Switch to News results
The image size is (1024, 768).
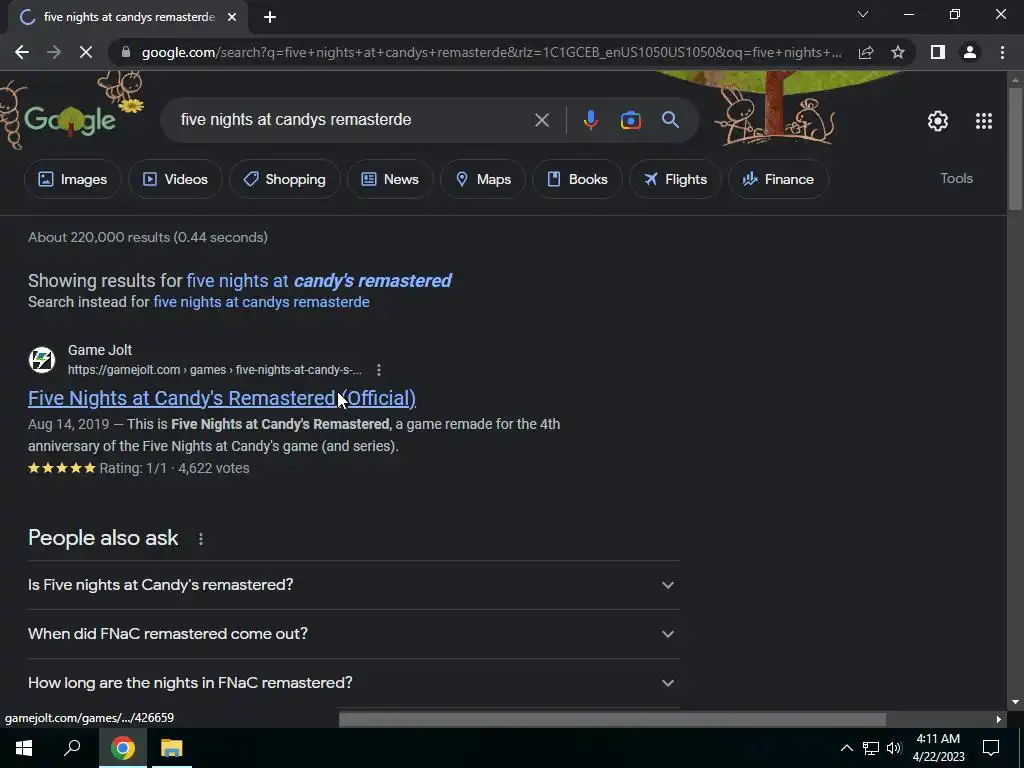pyautogui.click(x=390, y=179)
